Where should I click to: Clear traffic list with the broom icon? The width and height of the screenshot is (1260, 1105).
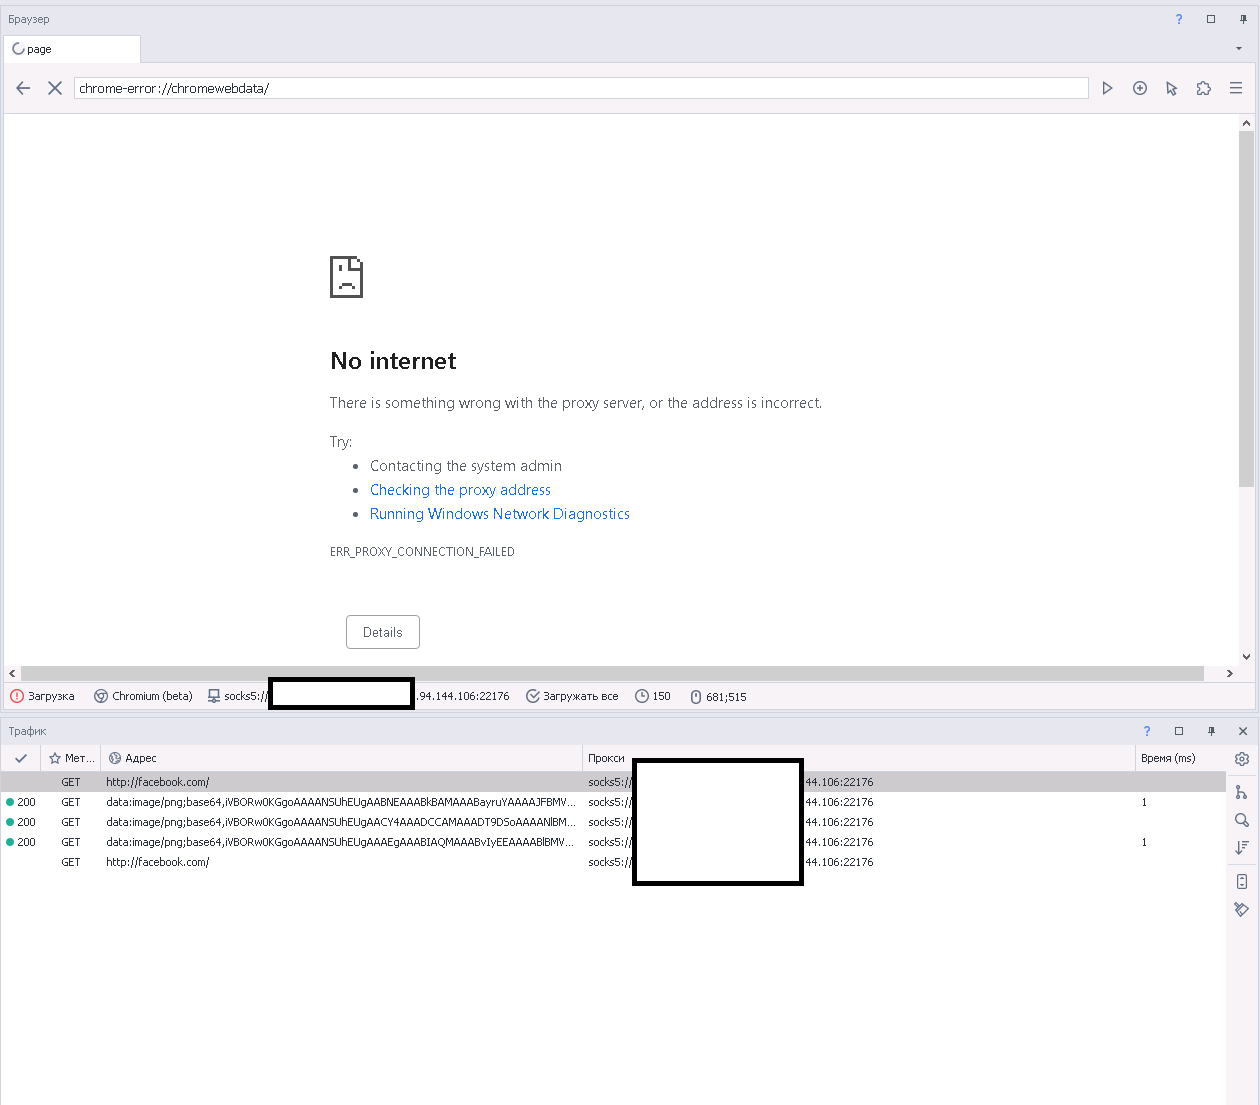1242,910
